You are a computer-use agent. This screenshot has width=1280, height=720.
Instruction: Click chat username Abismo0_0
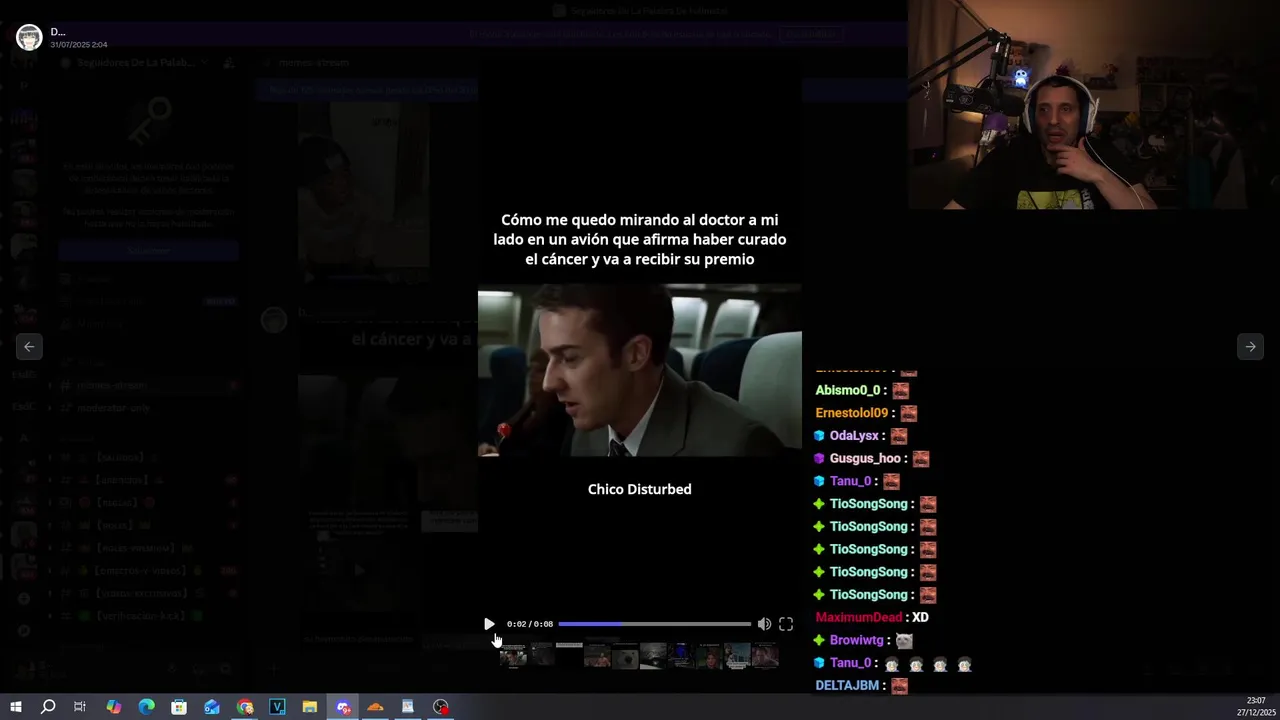click(848, 390)
